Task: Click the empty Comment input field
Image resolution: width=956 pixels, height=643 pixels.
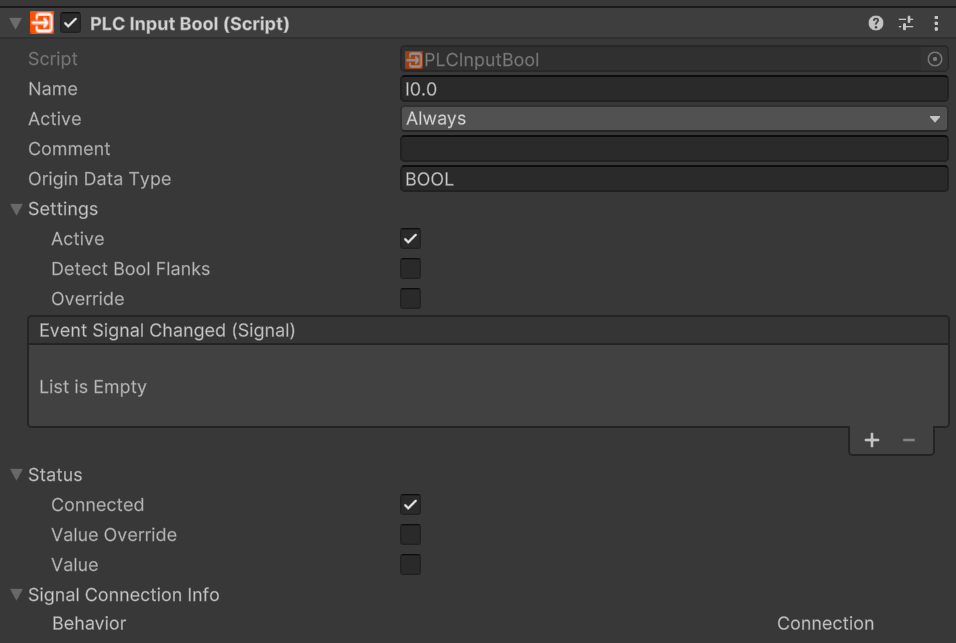Action: click(x=674, y=149)
